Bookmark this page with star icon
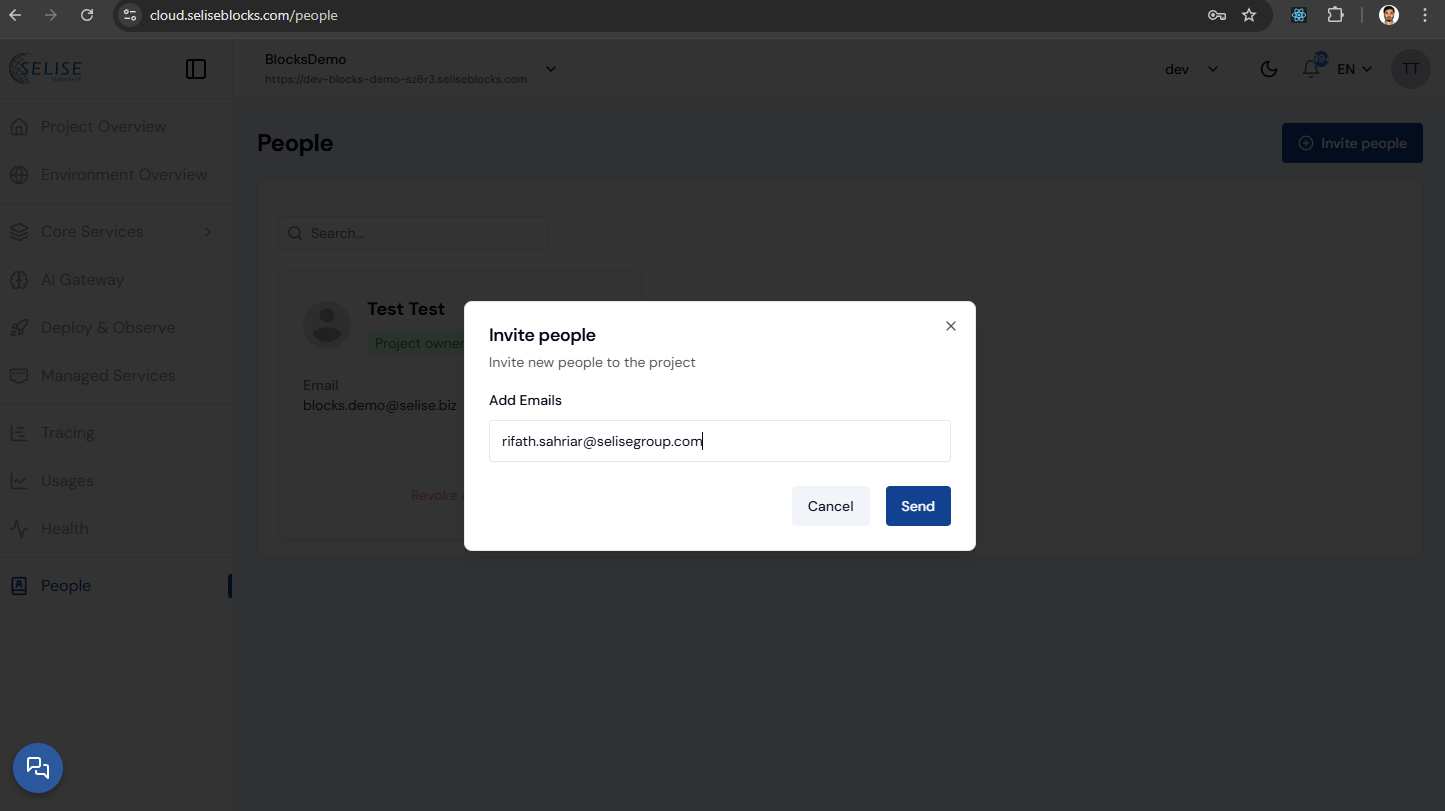Image resolution: width=1445 pixels, height=811 pixels. click(1248, 15)
